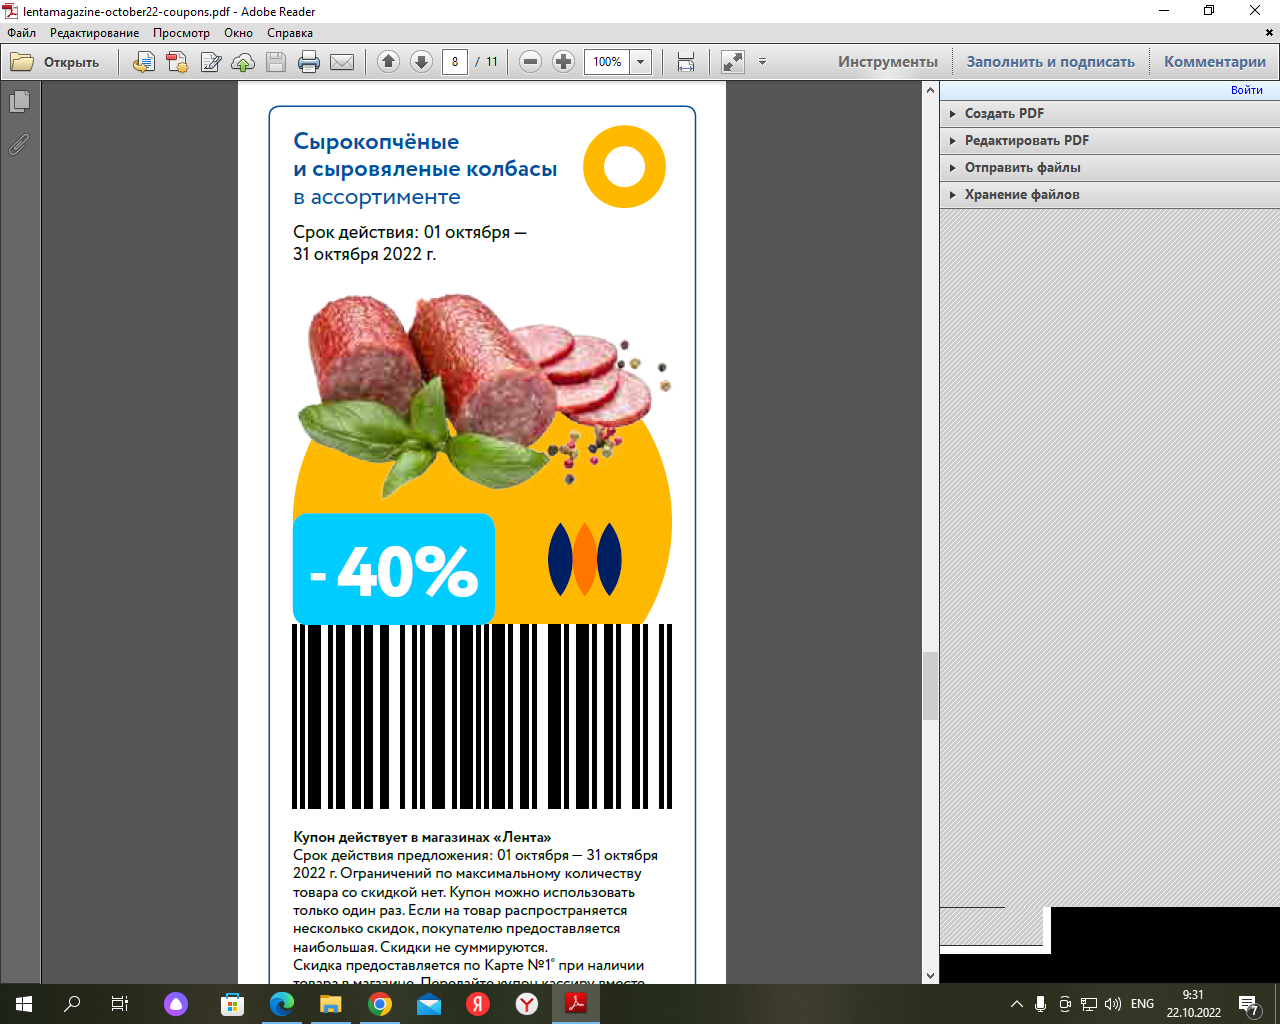Click the page number input field

(x=455, y=62)
